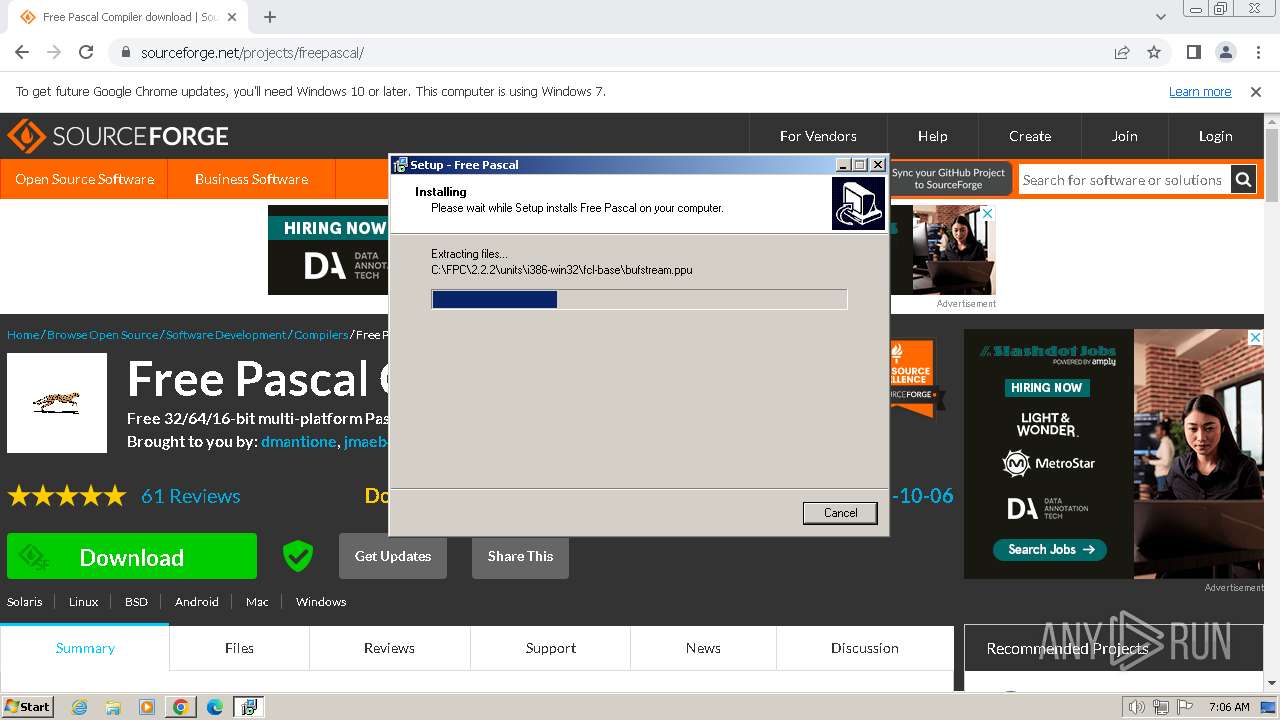Viewport: 1280px width, 720px height.
Task: Select the Windows platform link
Action: [x=321, y=602]
